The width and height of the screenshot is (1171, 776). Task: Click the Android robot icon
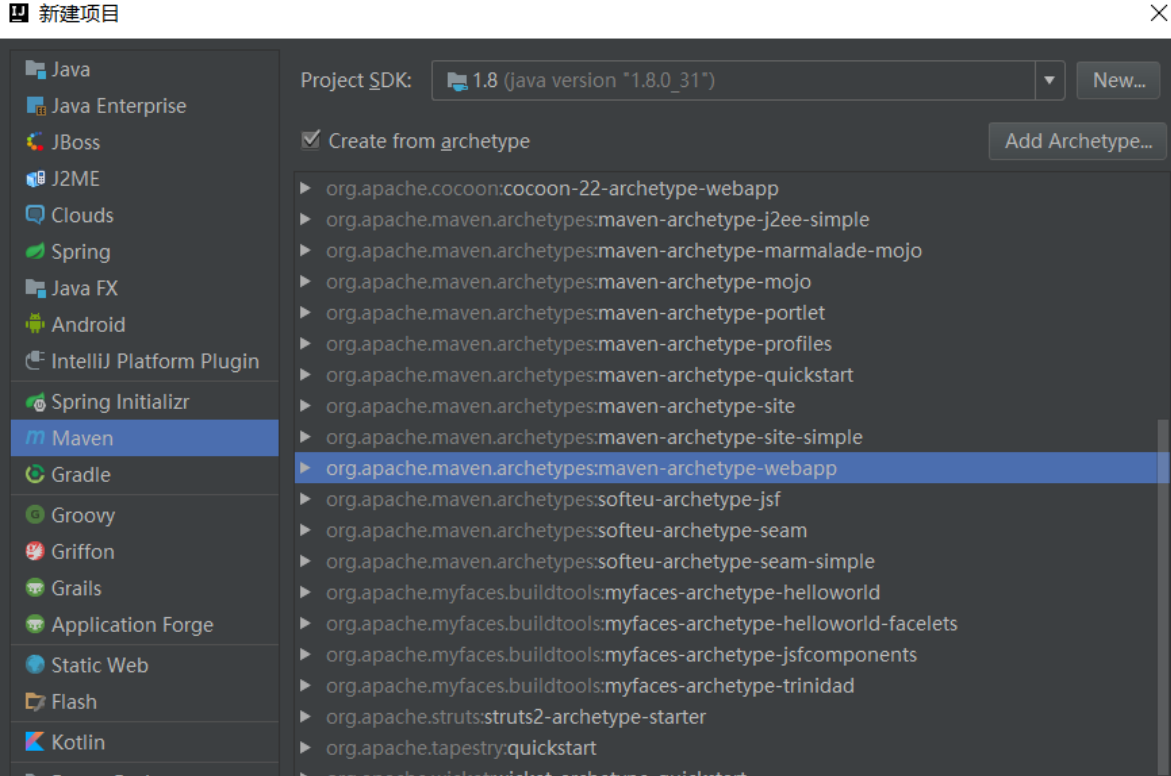coord(35,324)
